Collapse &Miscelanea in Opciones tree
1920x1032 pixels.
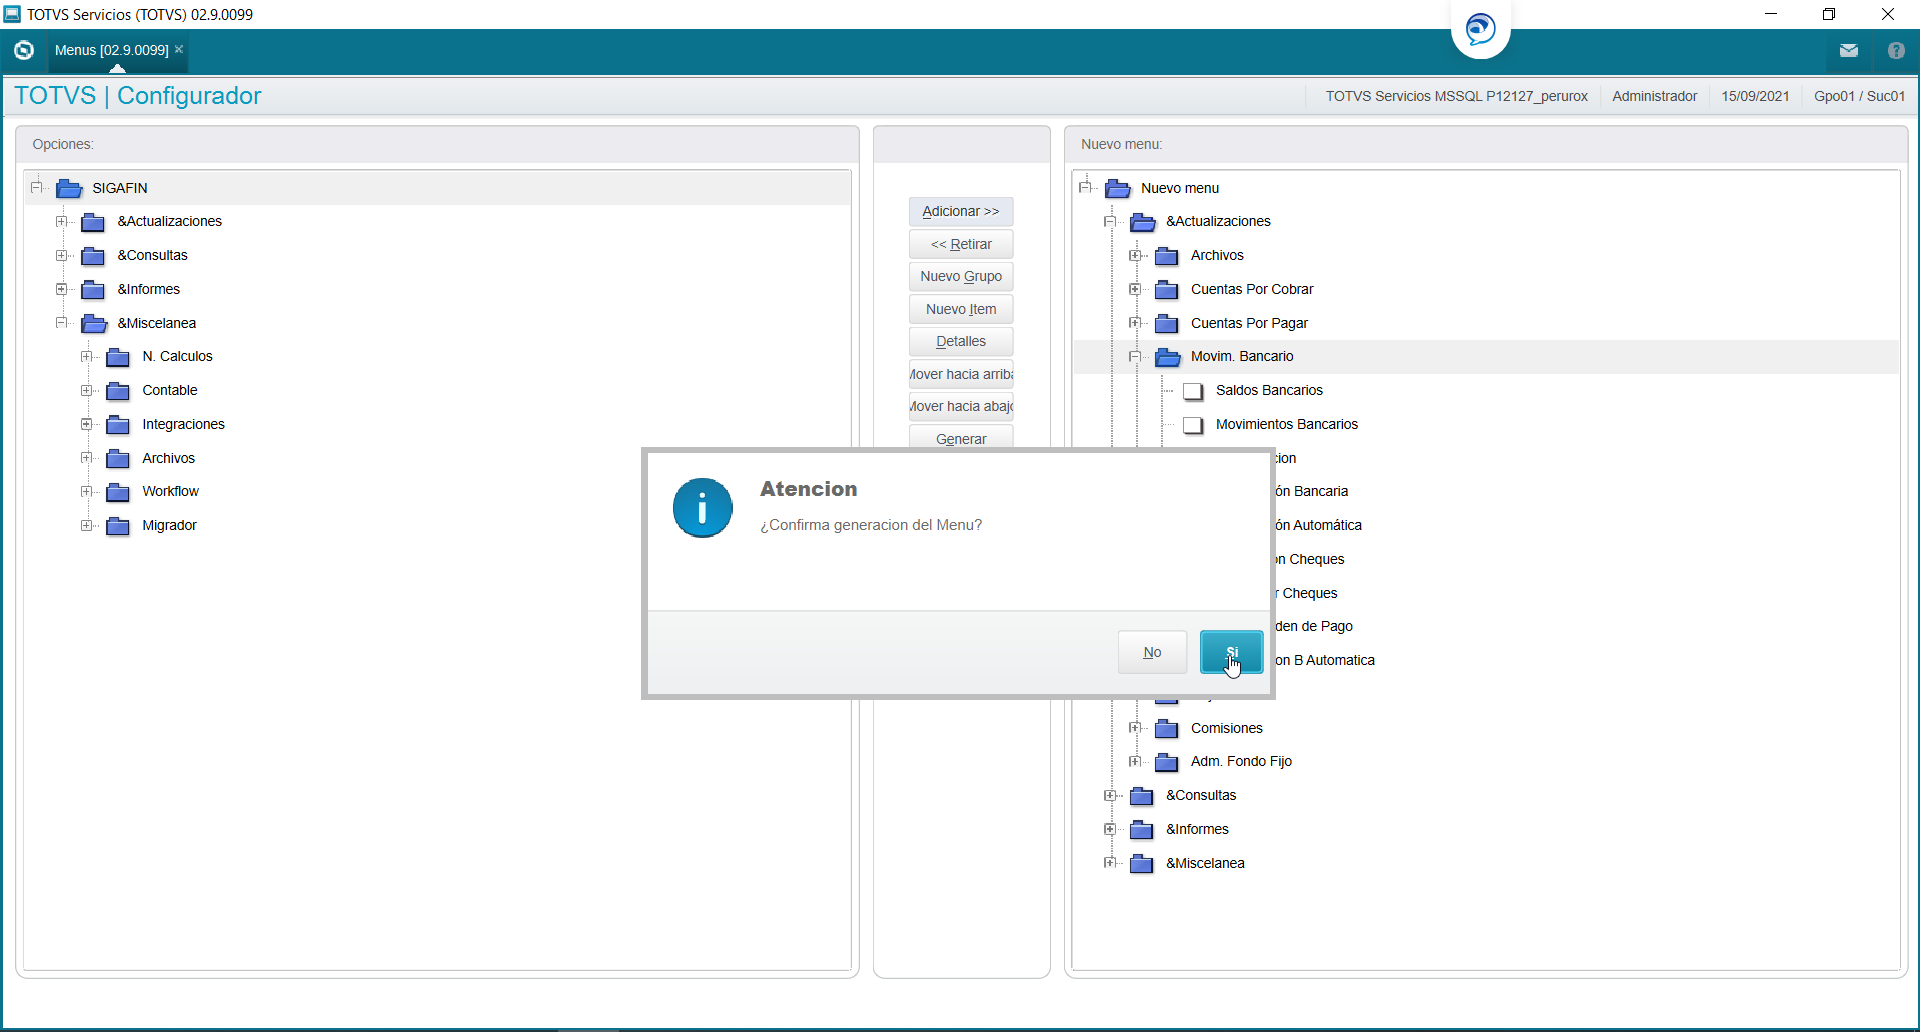pos(62,323)
